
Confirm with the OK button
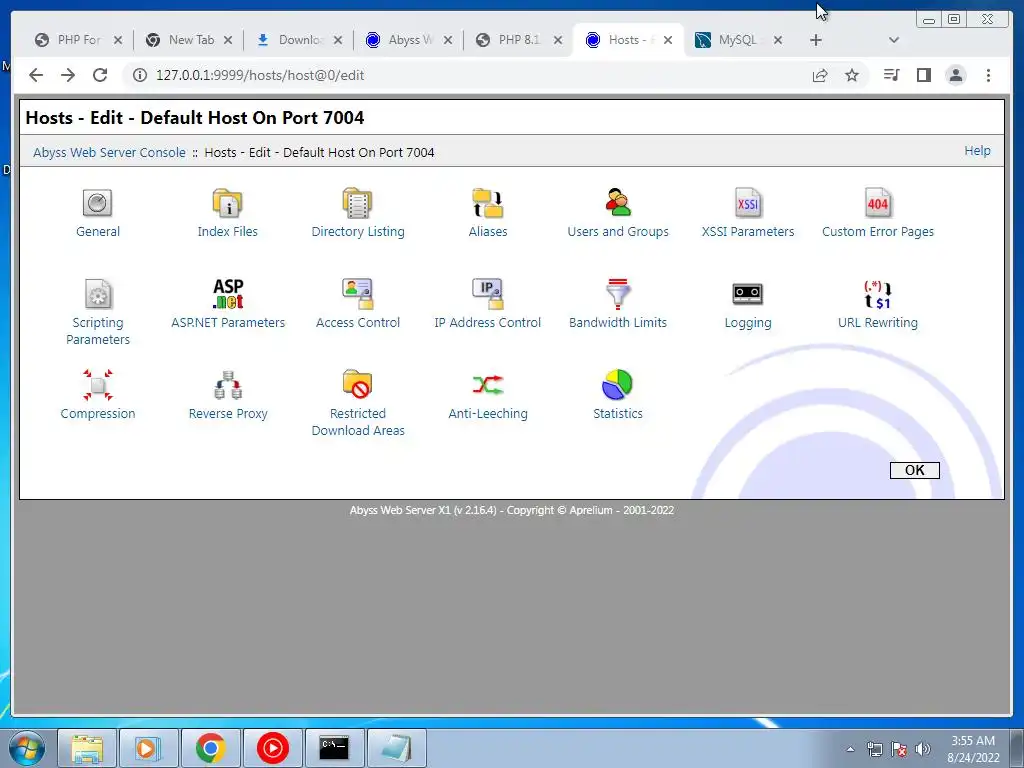914,470
